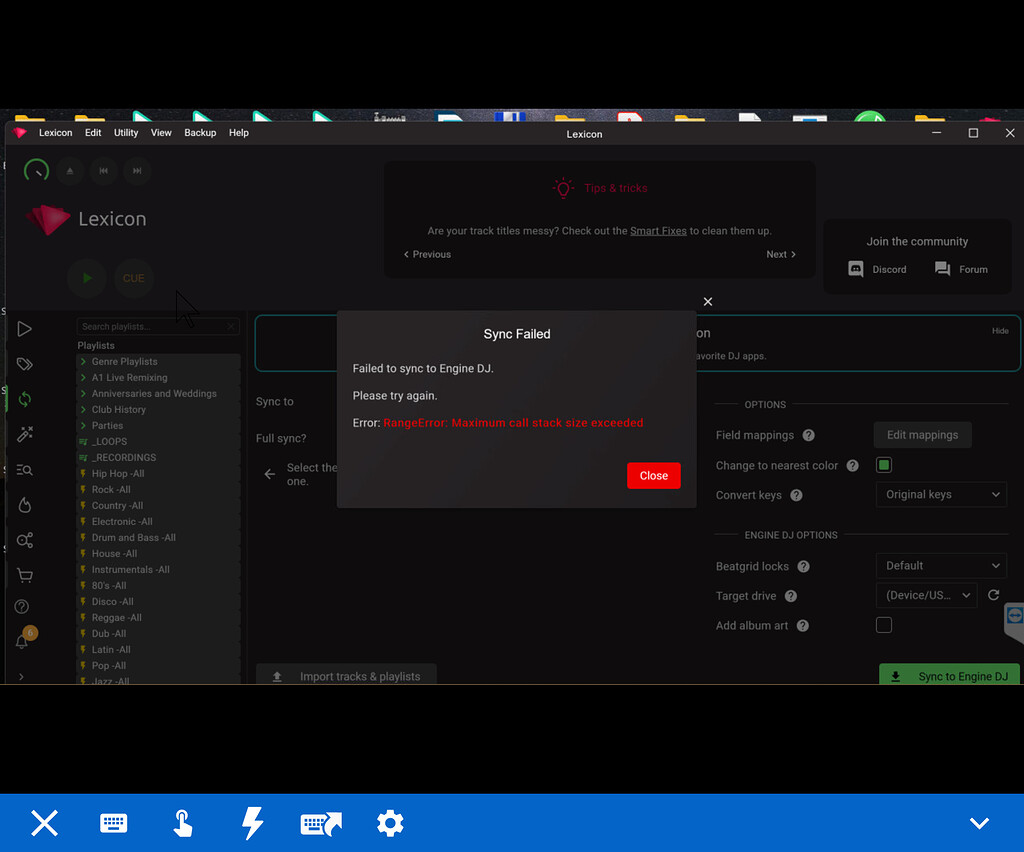Click the settings gear on the bottom blue bar
Viewport: 1024px width, 852px height.
(390, 823)
